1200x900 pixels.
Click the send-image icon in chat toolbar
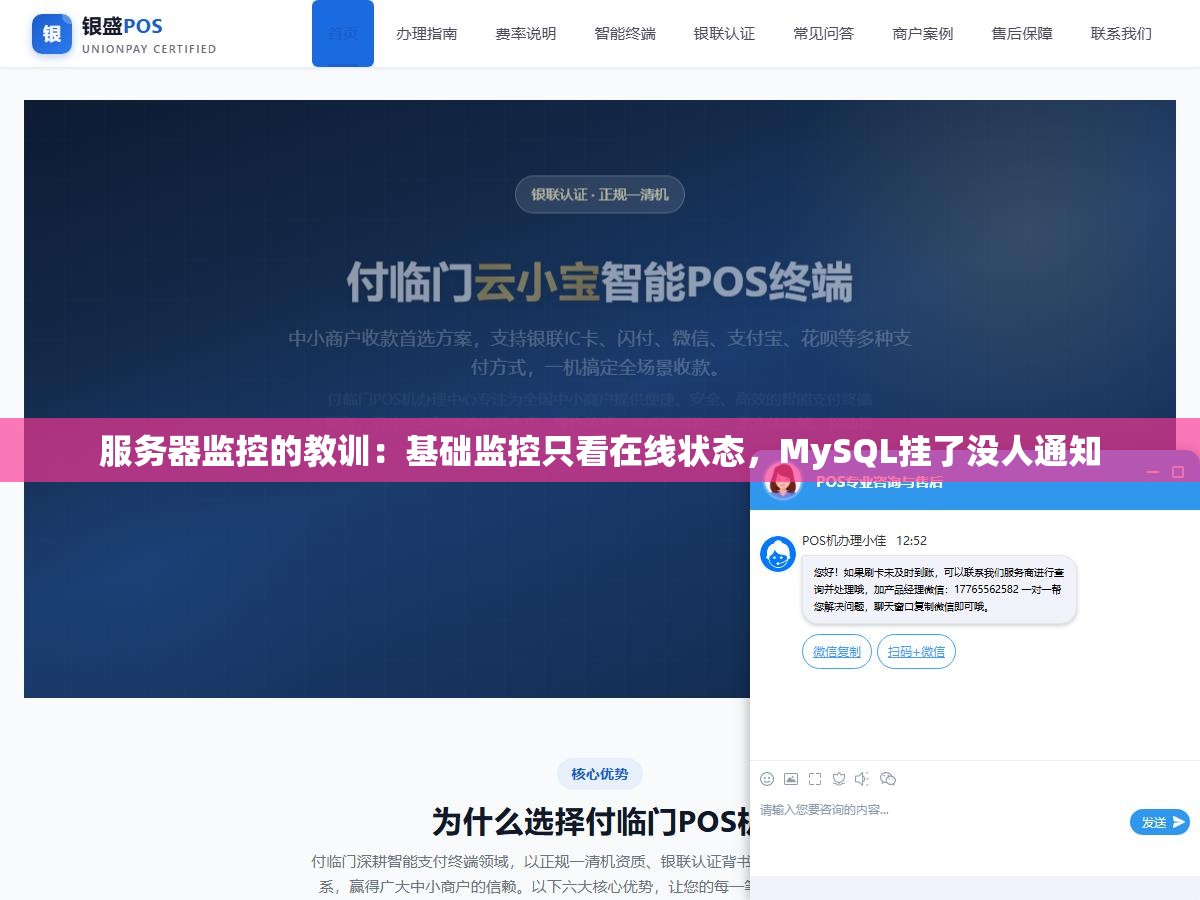click(791, 779)
